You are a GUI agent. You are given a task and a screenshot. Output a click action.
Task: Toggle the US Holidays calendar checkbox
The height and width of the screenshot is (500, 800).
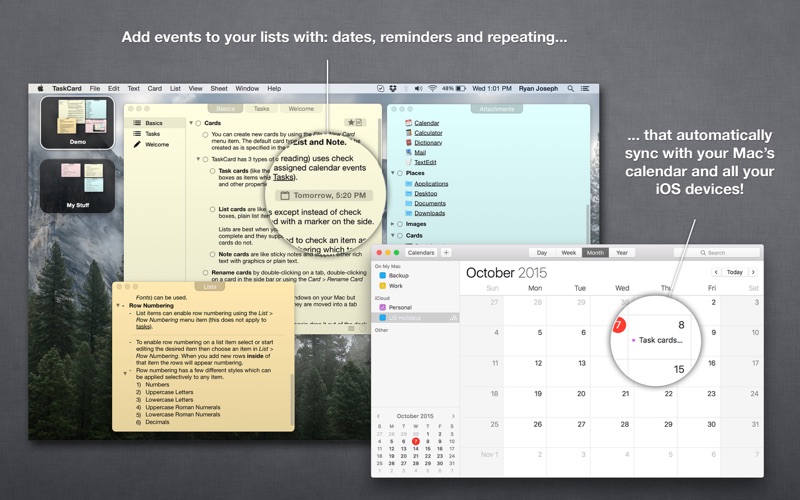[x=382, y=318]
